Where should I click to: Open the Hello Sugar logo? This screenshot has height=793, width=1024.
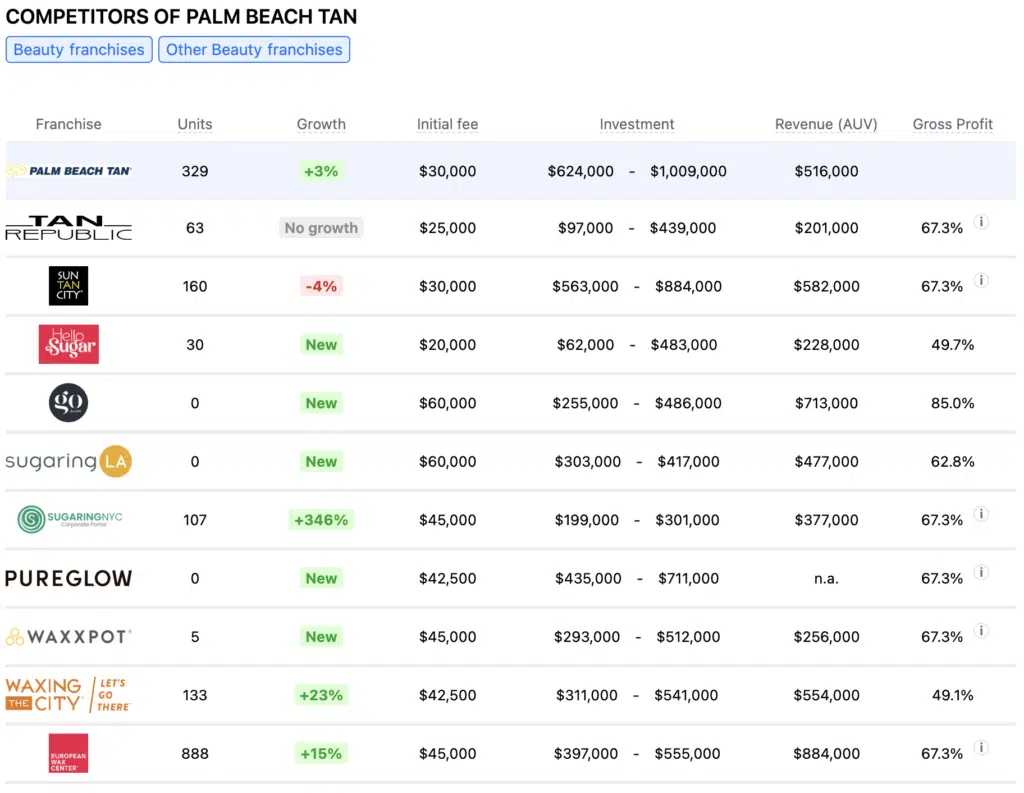69,344
